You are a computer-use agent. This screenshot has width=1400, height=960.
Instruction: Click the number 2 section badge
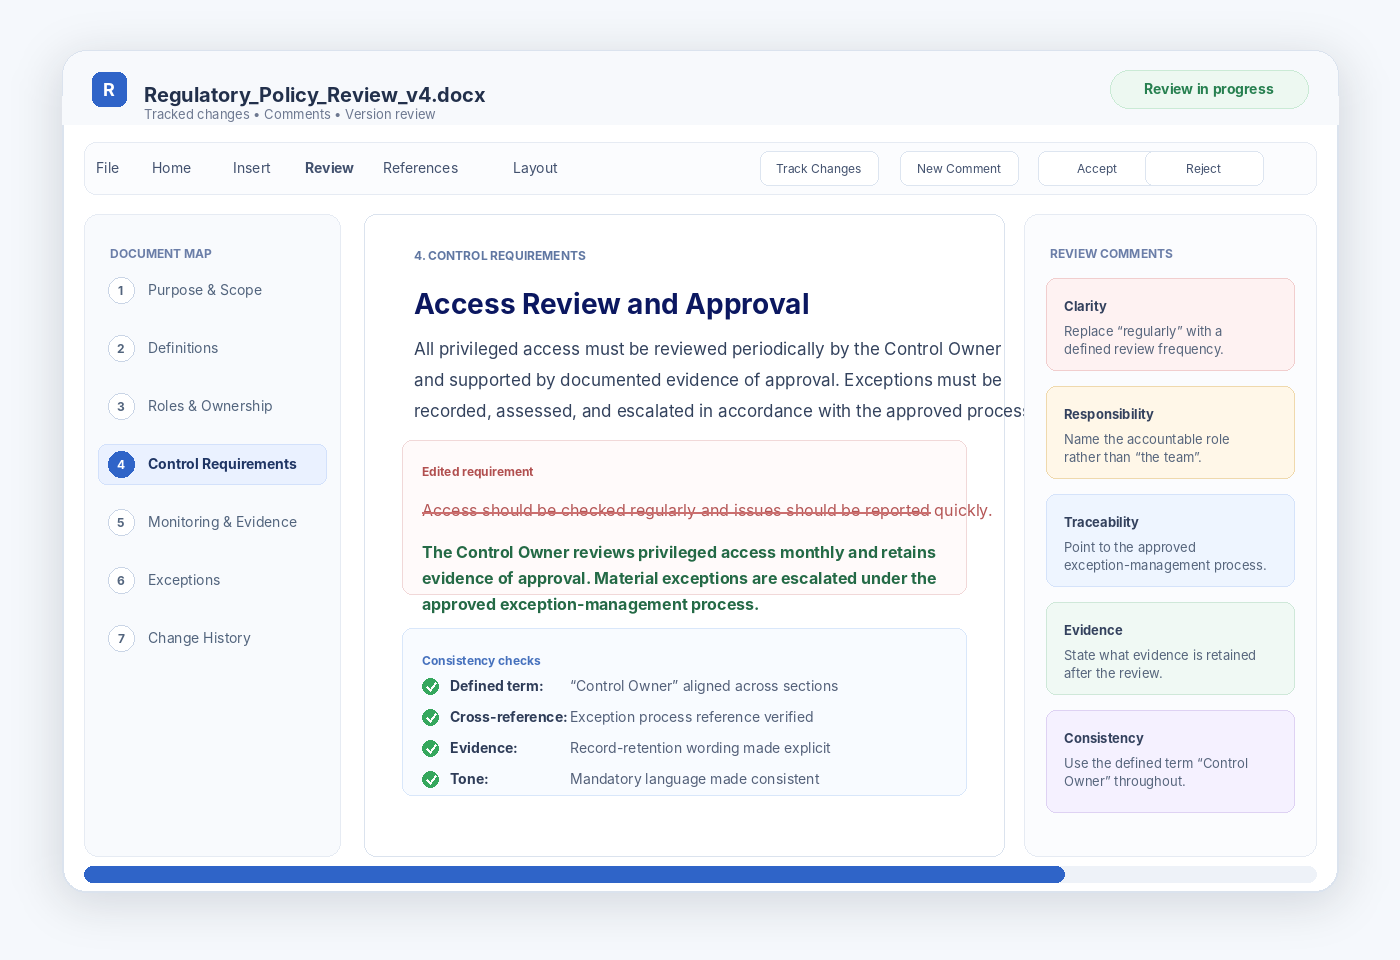point(121,349)
